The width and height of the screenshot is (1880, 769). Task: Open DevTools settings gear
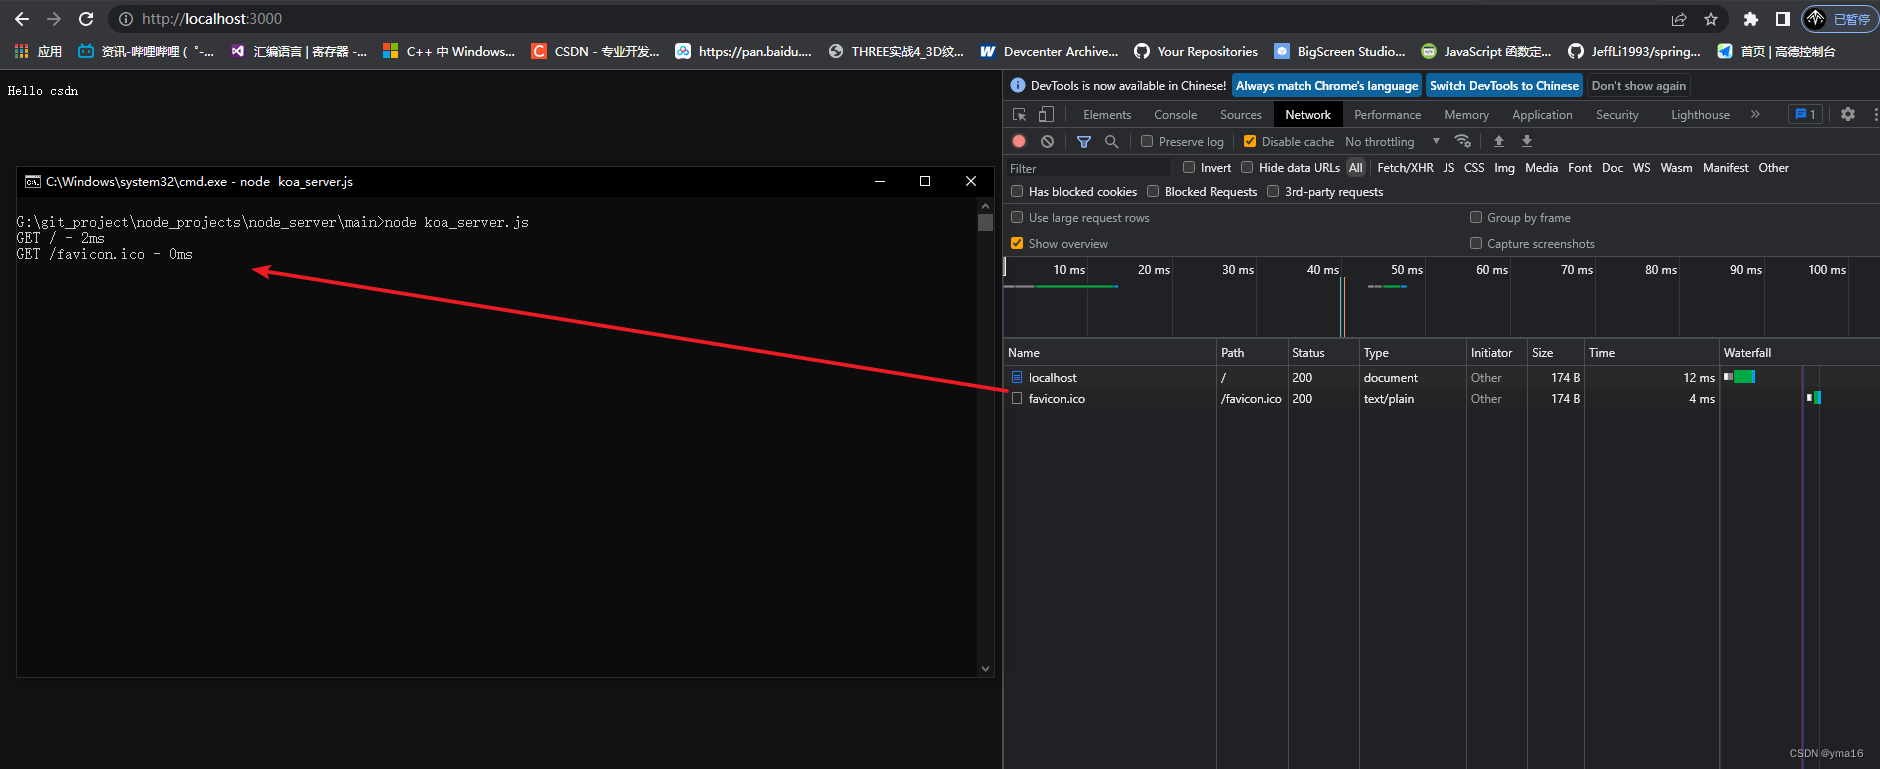pos(1848,114)
